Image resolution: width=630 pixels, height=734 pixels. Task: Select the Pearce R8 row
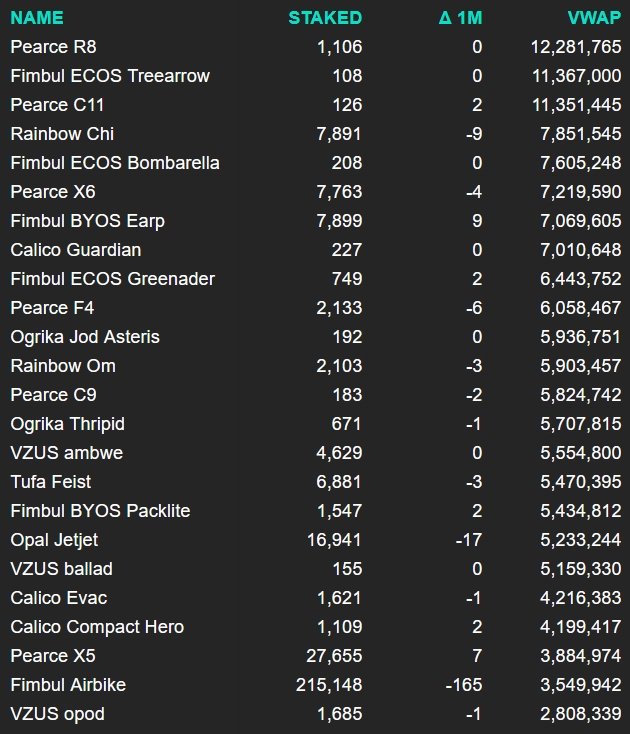pyautogui.click(x=53, y=47)
